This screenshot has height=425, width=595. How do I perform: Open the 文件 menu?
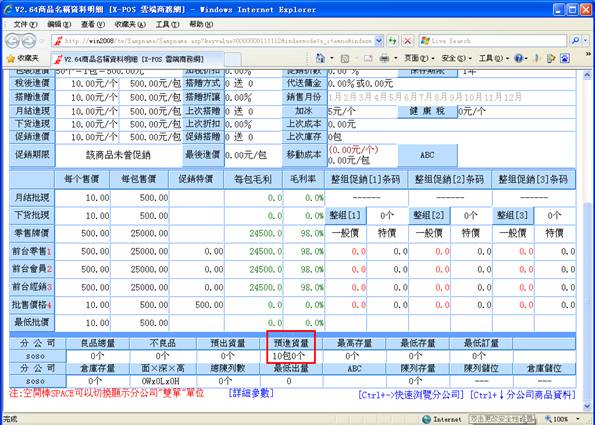(x=25, y=24)
